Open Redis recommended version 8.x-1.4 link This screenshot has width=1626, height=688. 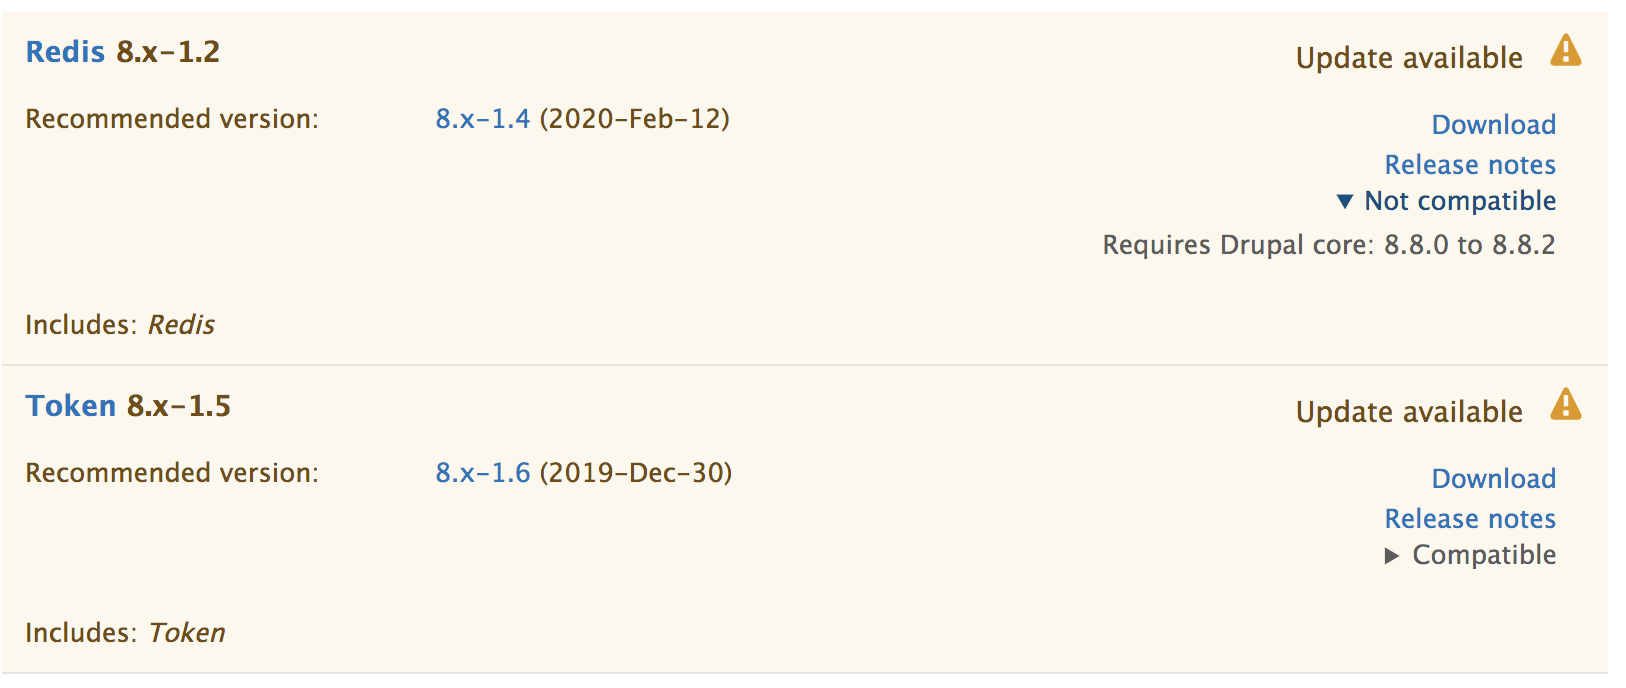tap(483, 119)
